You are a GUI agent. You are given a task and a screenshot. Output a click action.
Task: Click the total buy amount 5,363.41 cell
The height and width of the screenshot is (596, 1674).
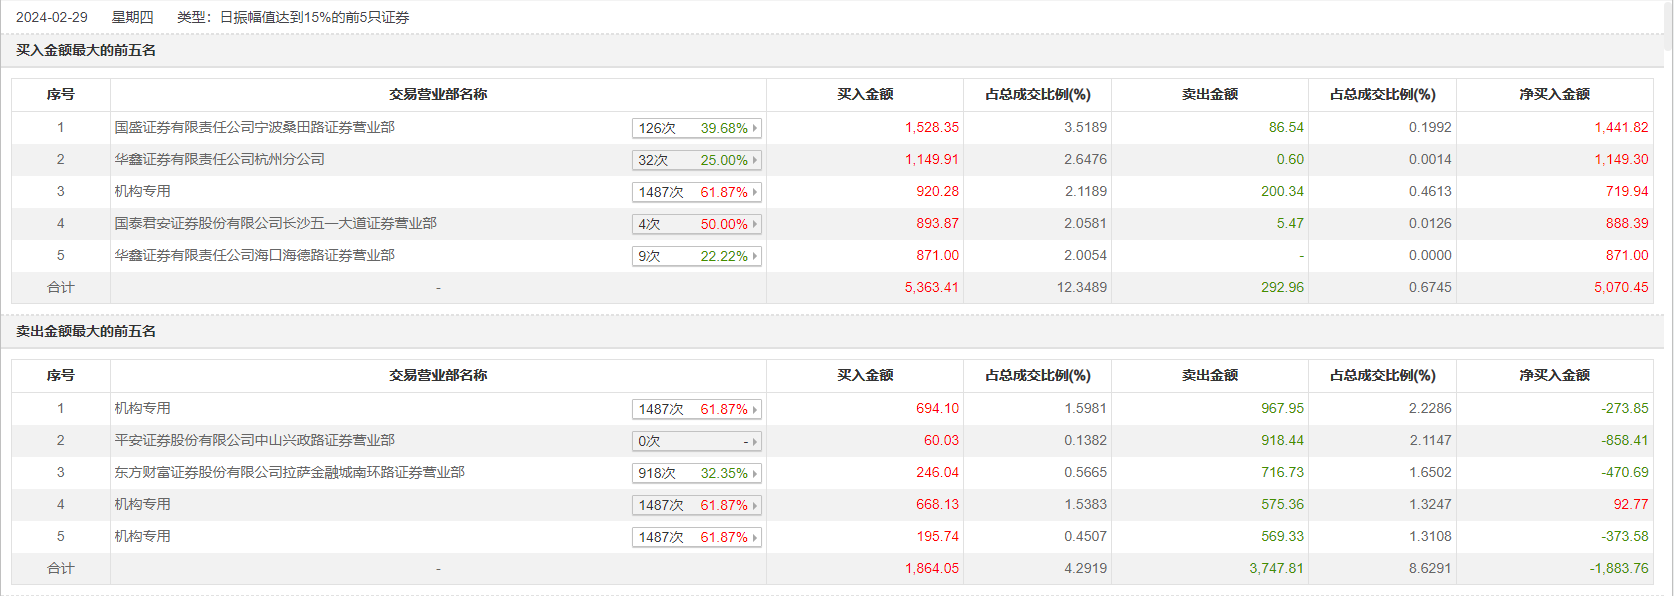[931, 287]
